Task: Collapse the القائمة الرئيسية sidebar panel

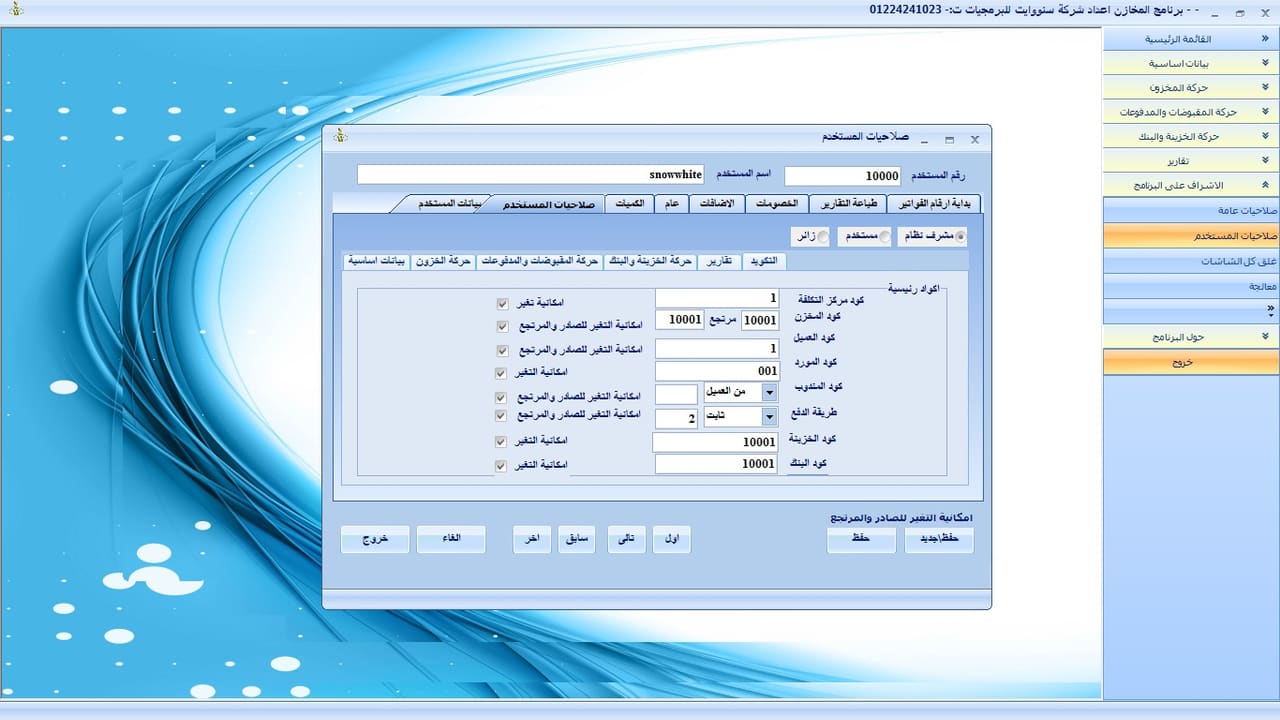Action: (x=1266, y=39)
